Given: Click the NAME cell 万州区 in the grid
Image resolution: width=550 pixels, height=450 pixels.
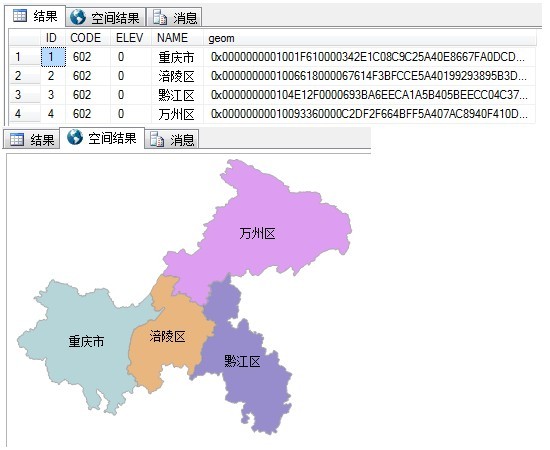Looking at the screenshot, I should [x=177, y=114].
